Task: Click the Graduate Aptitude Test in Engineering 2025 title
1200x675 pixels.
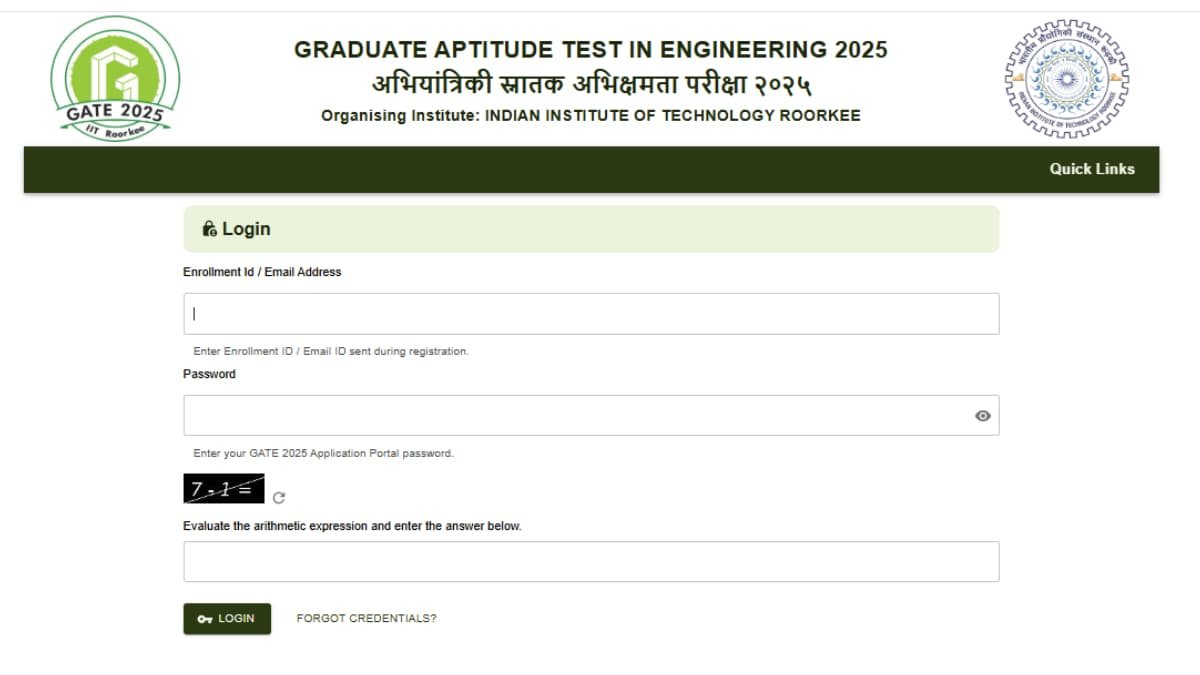Action: click(590, 50)
